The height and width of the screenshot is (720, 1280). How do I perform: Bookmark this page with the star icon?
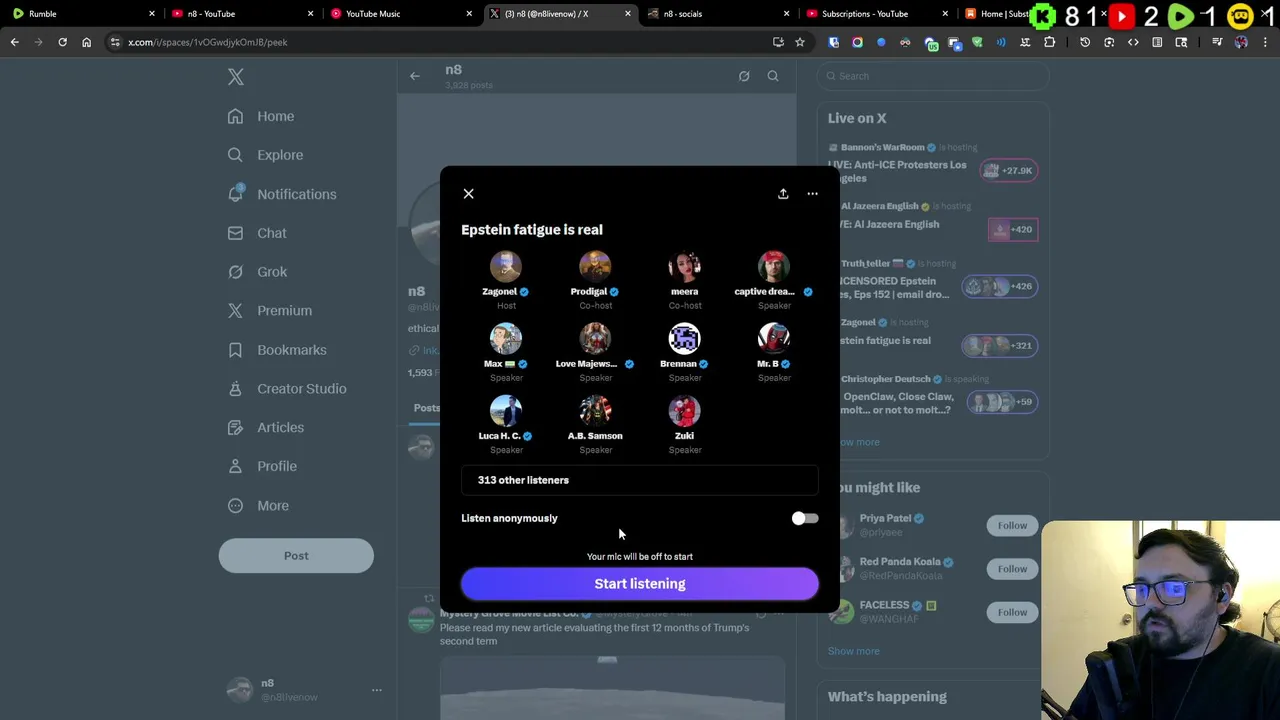tap(800, 42)
